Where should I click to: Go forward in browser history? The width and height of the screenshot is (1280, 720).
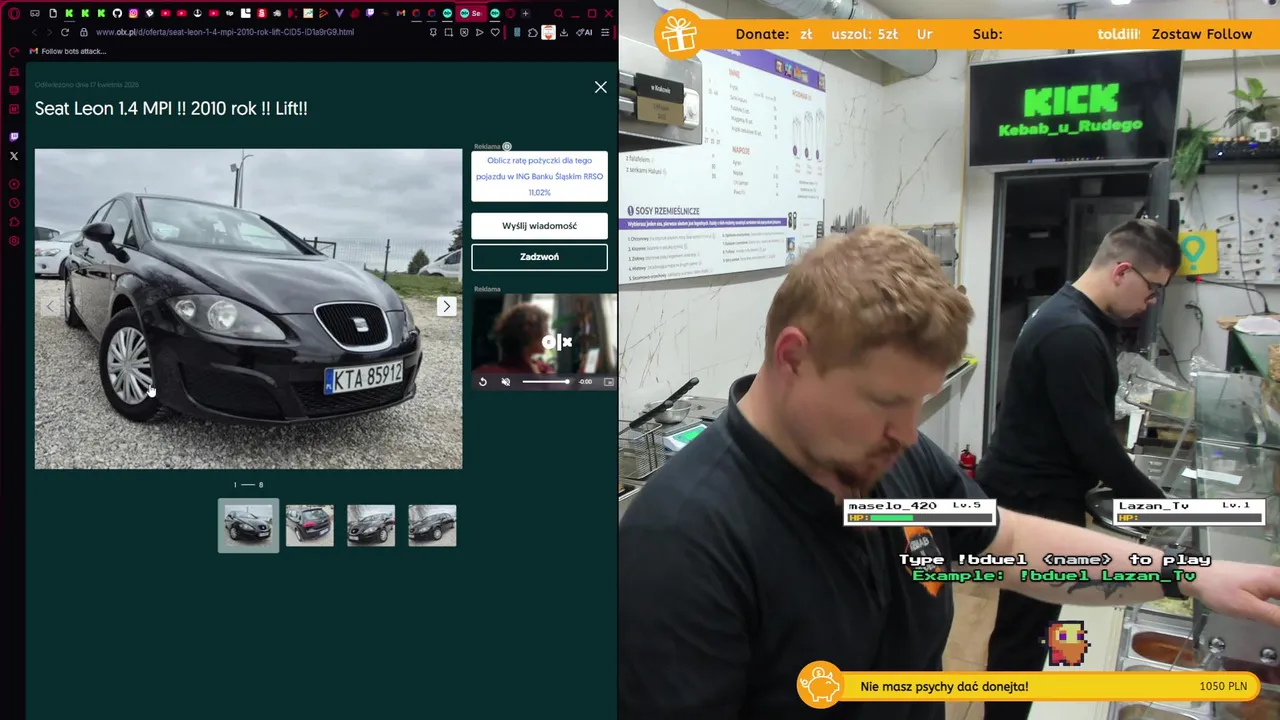tap(49, 32)
